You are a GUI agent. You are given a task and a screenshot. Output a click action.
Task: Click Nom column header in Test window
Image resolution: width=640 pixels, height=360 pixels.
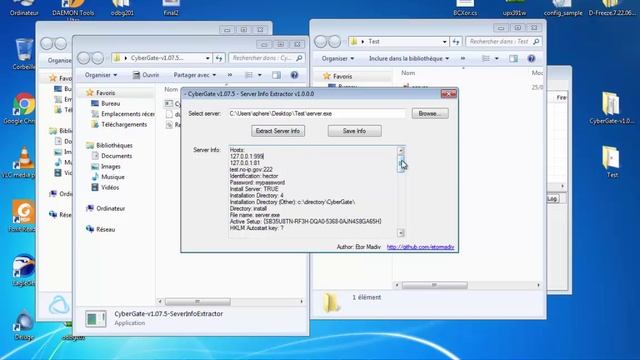[408, 73]
